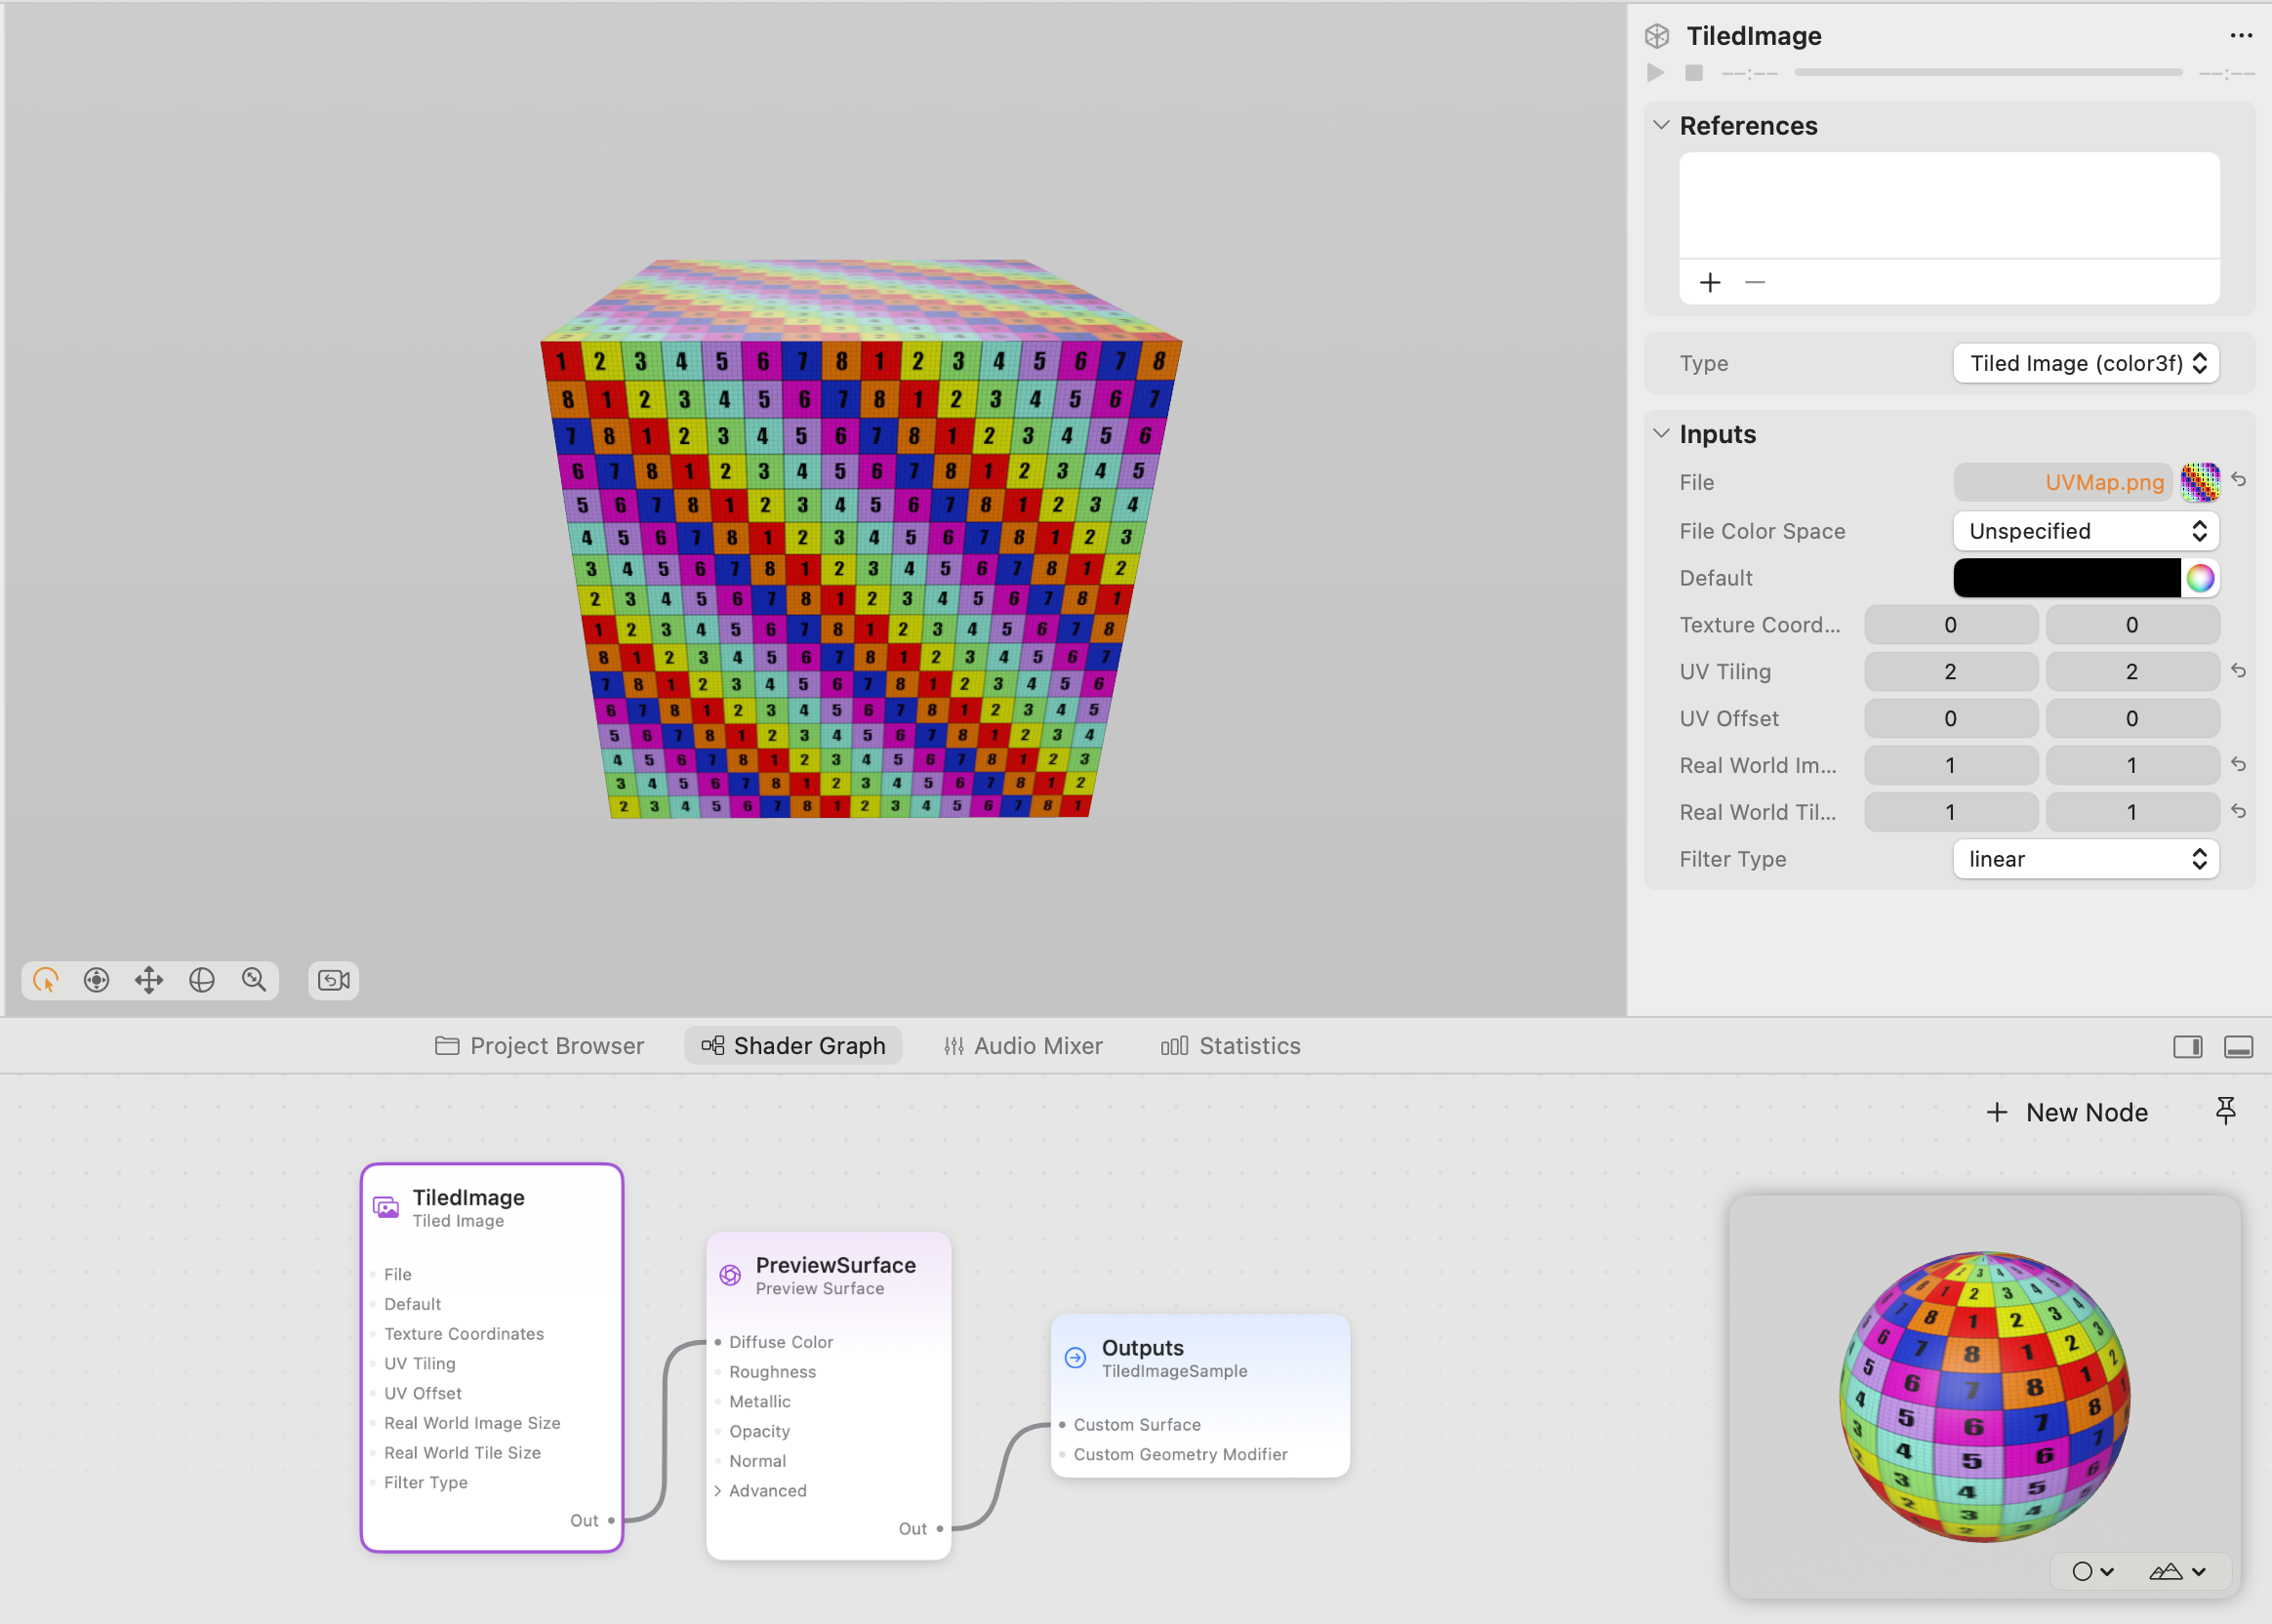Collapse the References section
The width and height of the screenshot is (2272, 1624).
(1661, 124)
